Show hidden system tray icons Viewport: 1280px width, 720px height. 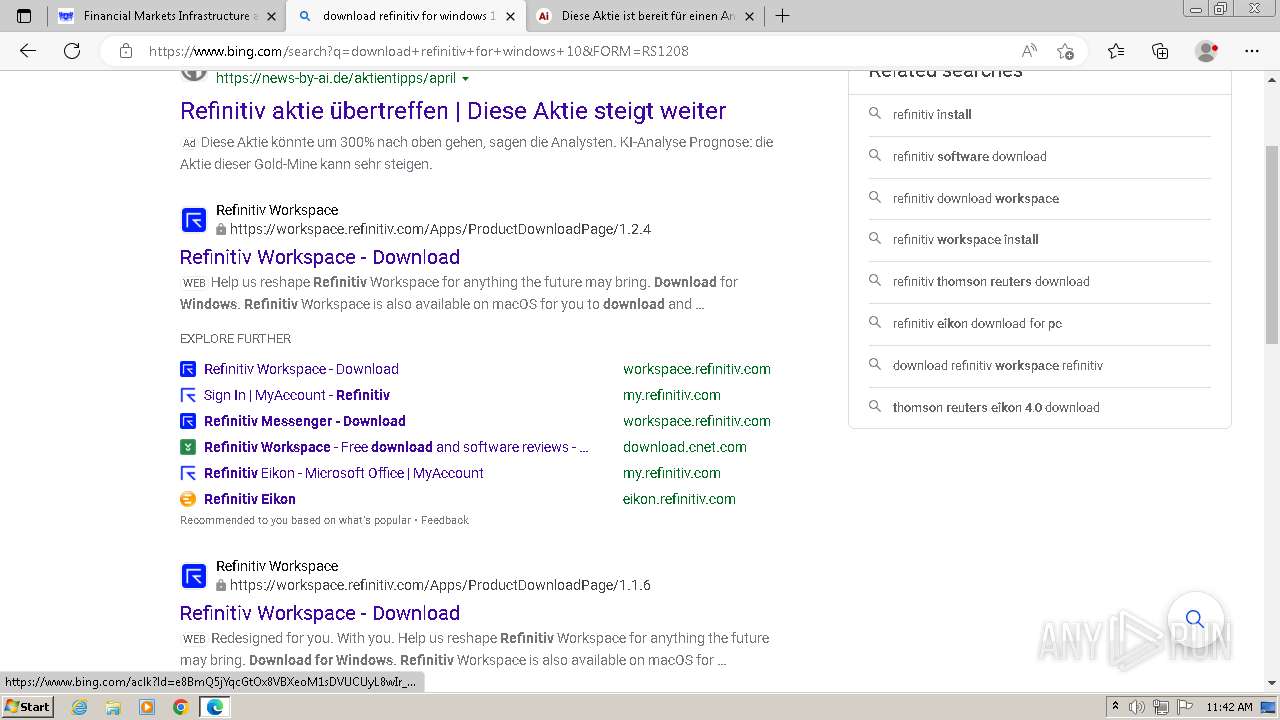pyautogui.click(x=1116, y=707)
